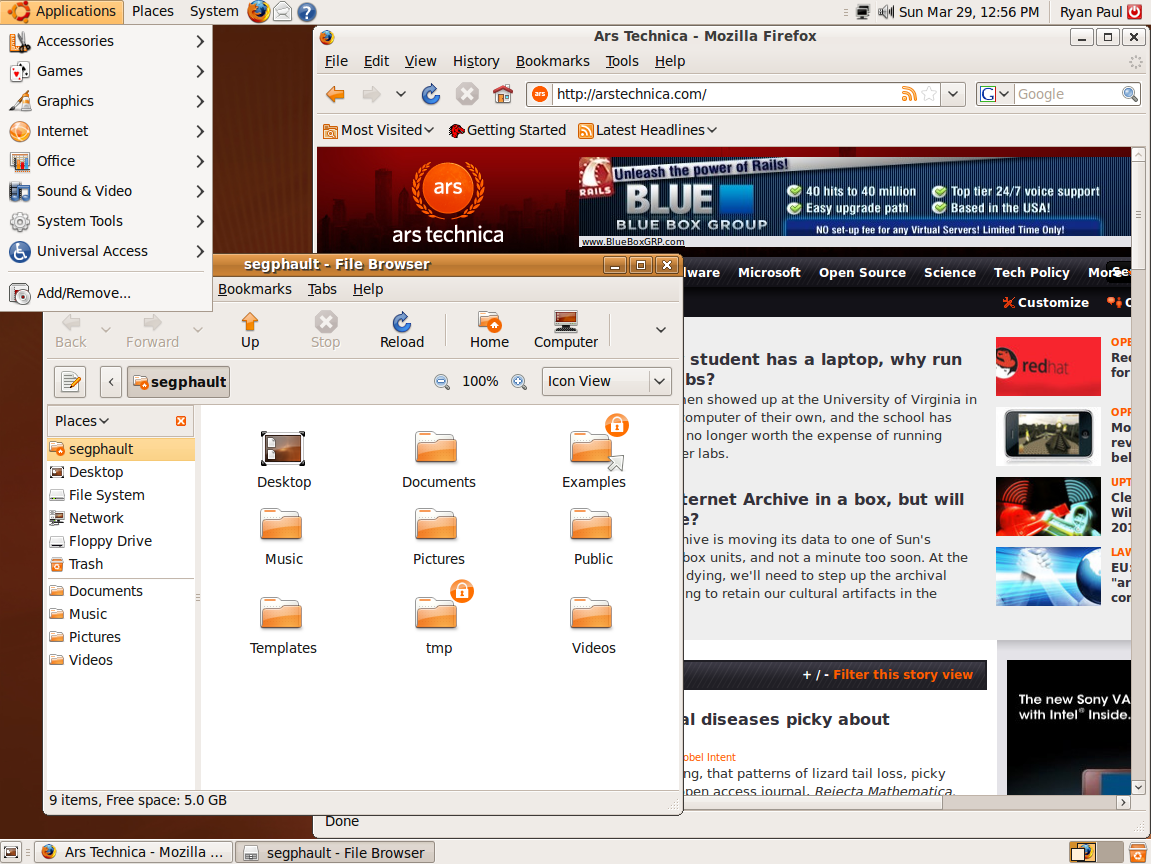
Task: Open the Science section link
Action: pyautogui.click(x=949, y=273)
